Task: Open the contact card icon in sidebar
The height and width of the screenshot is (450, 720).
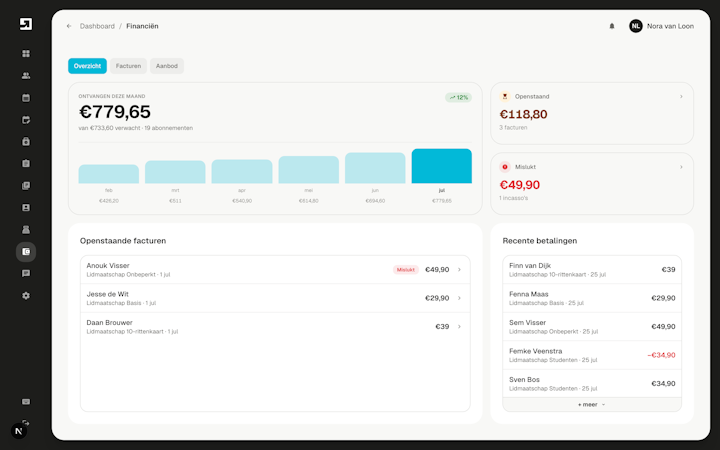Action: click(x=26, y=208)
